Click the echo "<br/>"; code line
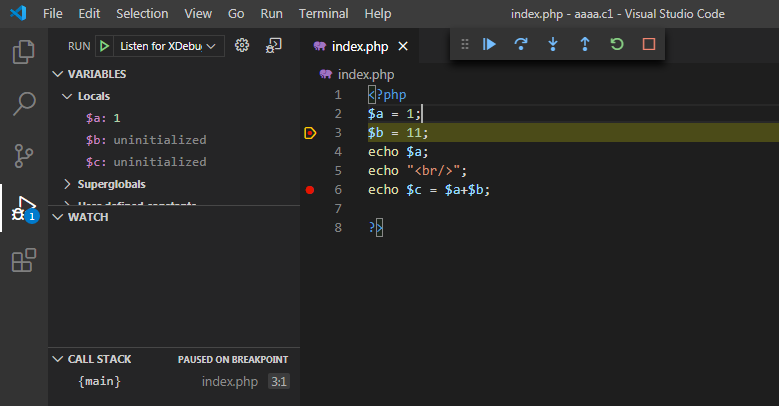 pos(417,170)
